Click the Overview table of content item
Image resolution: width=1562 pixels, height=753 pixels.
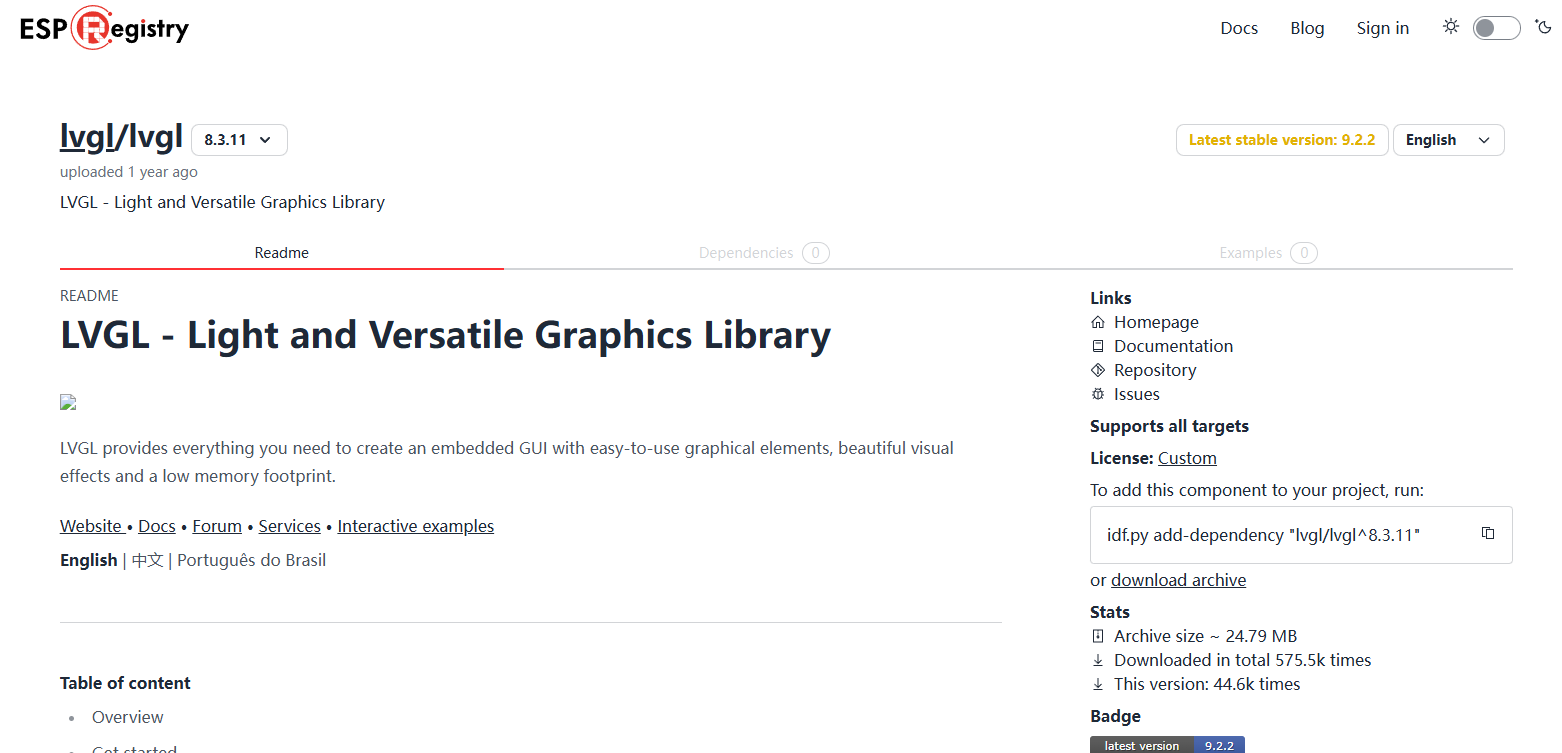click(128, 717)
